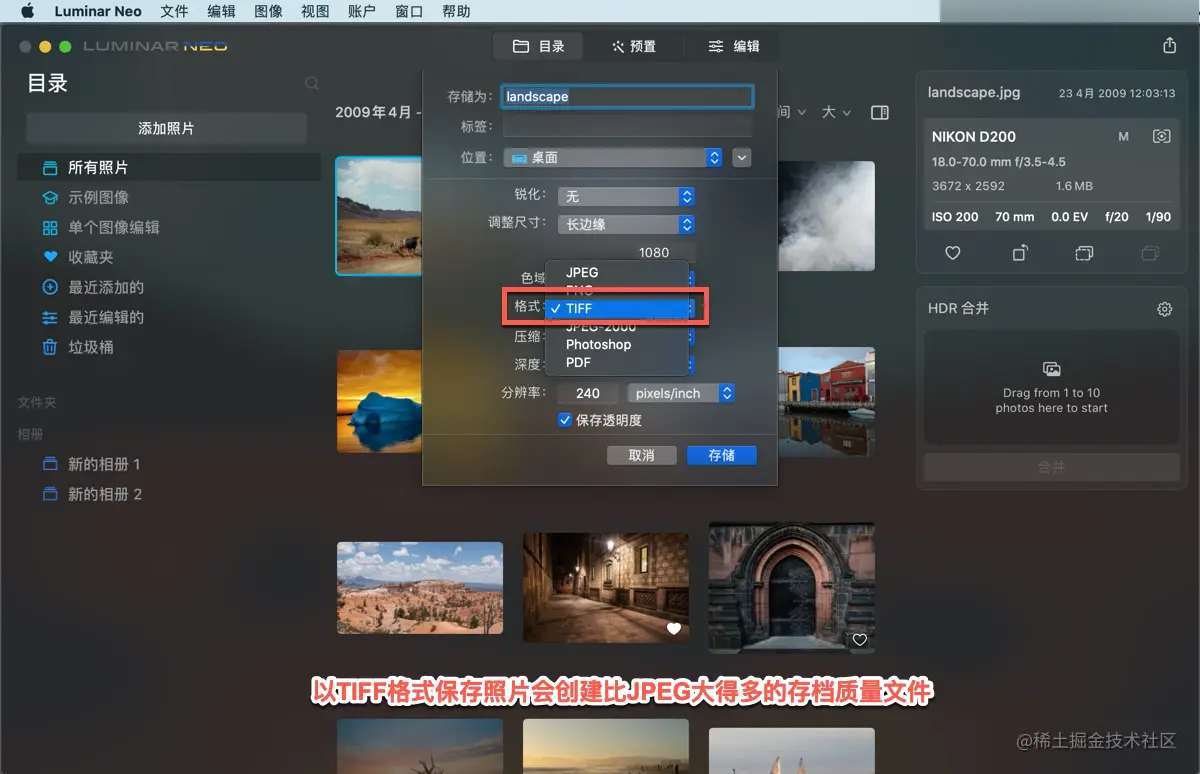Click the 2009年4月 date header
The image size is (1200, 774).
pos(373,113)
